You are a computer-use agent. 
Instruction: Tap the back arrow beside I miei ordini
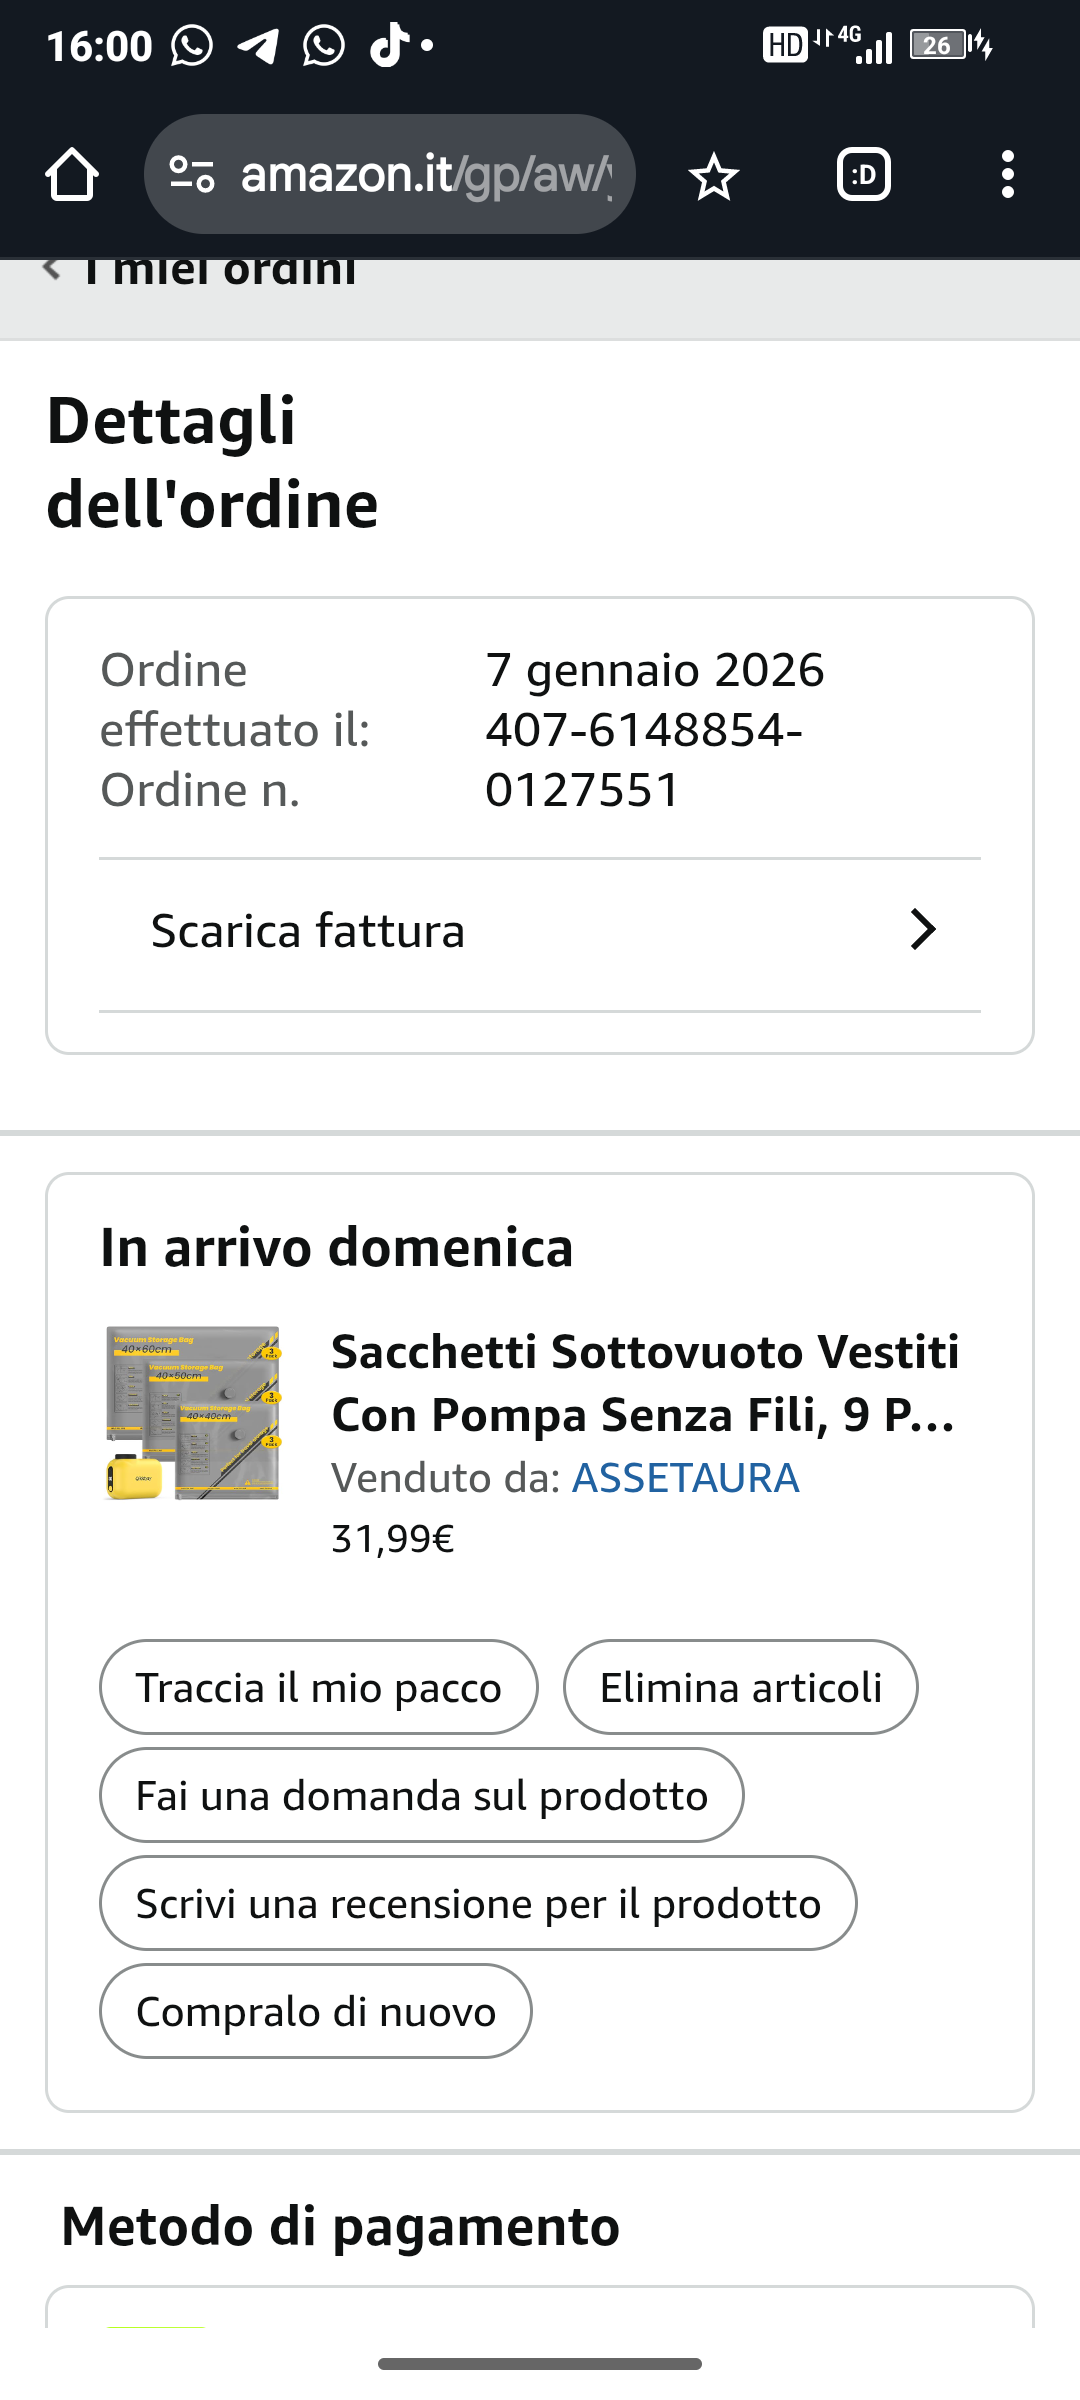click(52, 269)
